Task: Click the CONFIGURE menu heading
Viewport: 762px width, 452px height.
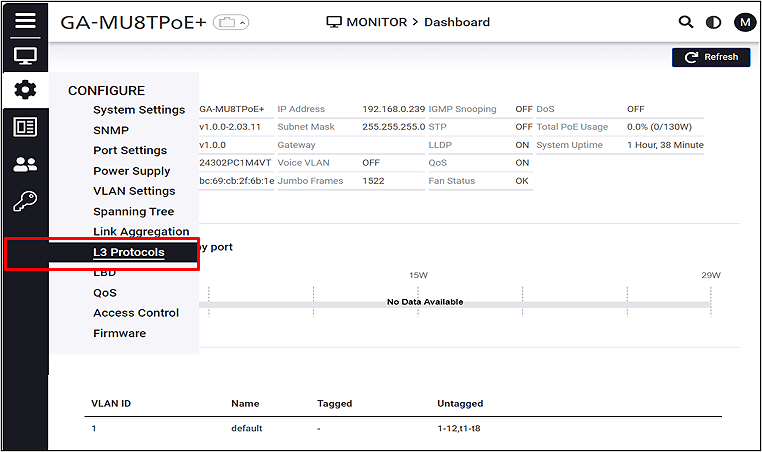Action: click(106, 91)
